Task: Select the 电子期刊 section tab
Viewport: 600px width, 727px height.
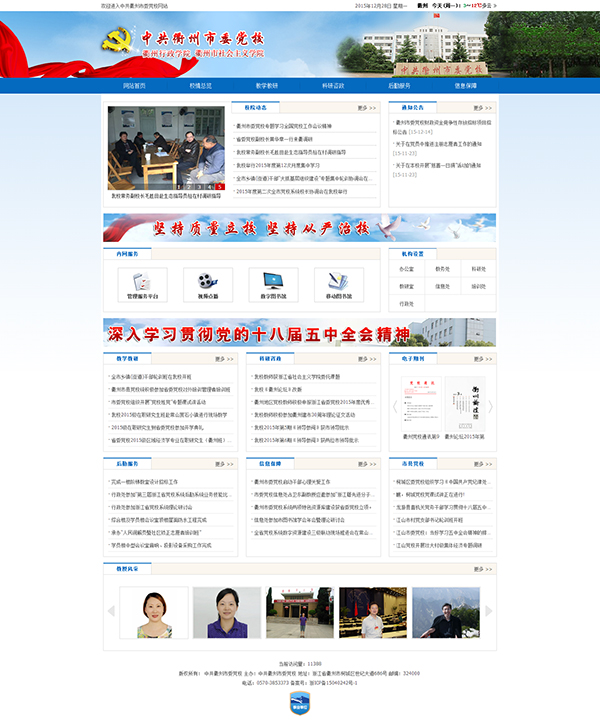Action: (413, 359)
